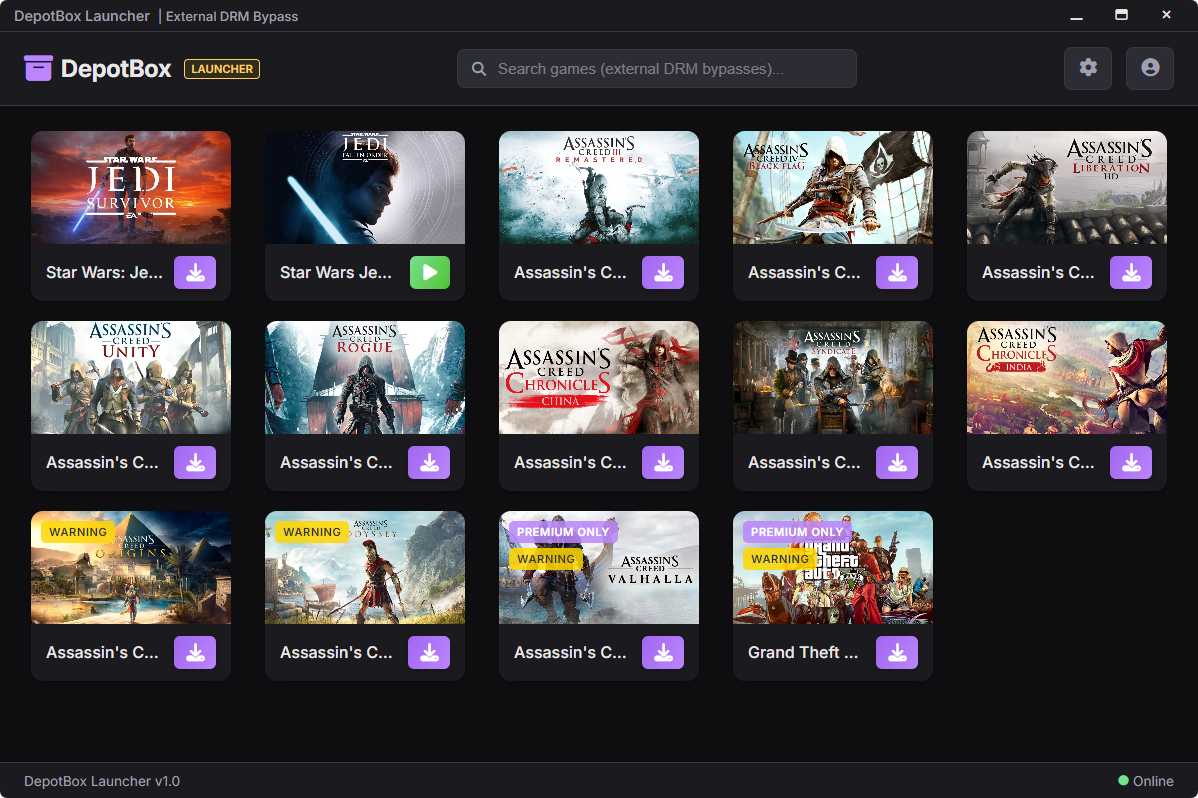Viewport: 1198px width, 798px height.
Task: Download Assassin's Creed Unity
Action: click(x=195, y=462)
